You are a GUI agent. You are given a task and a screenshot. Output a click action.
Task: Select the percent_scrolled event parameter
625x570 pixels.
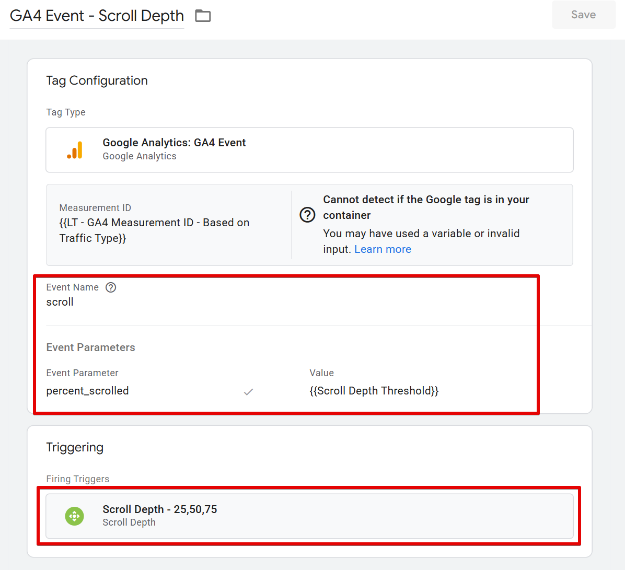(87, 391)
